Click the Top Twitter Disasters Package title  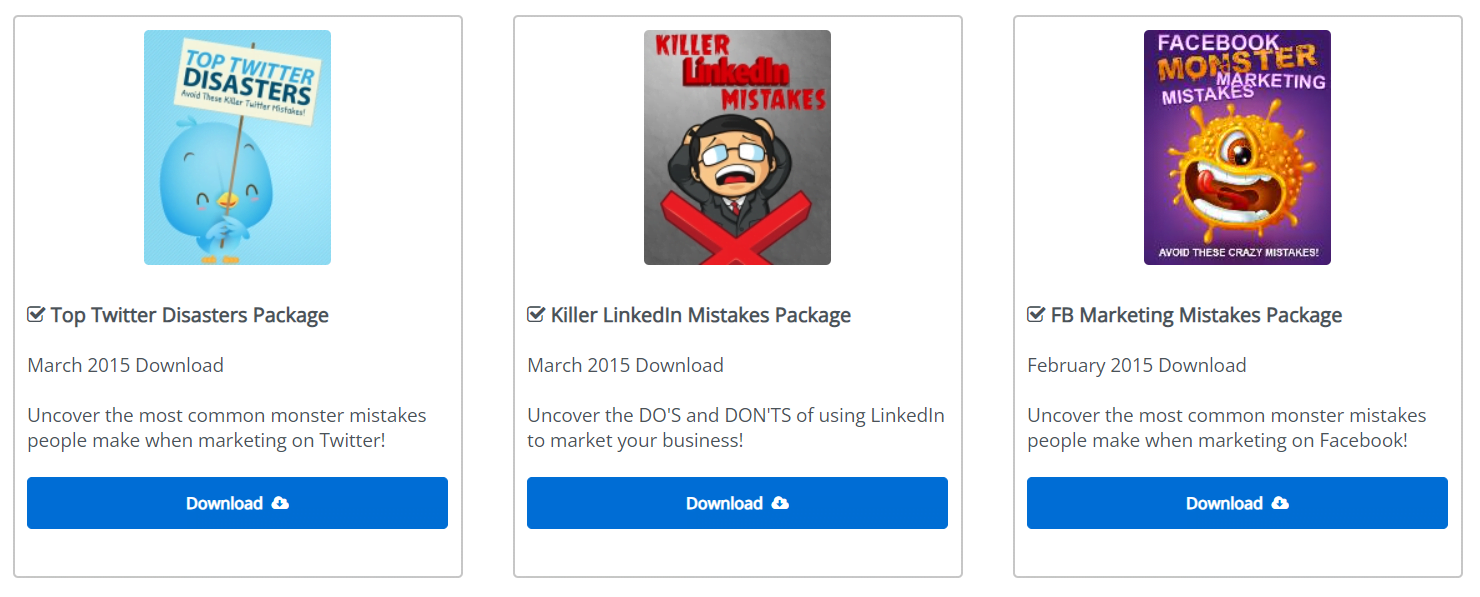pos(189,315)
